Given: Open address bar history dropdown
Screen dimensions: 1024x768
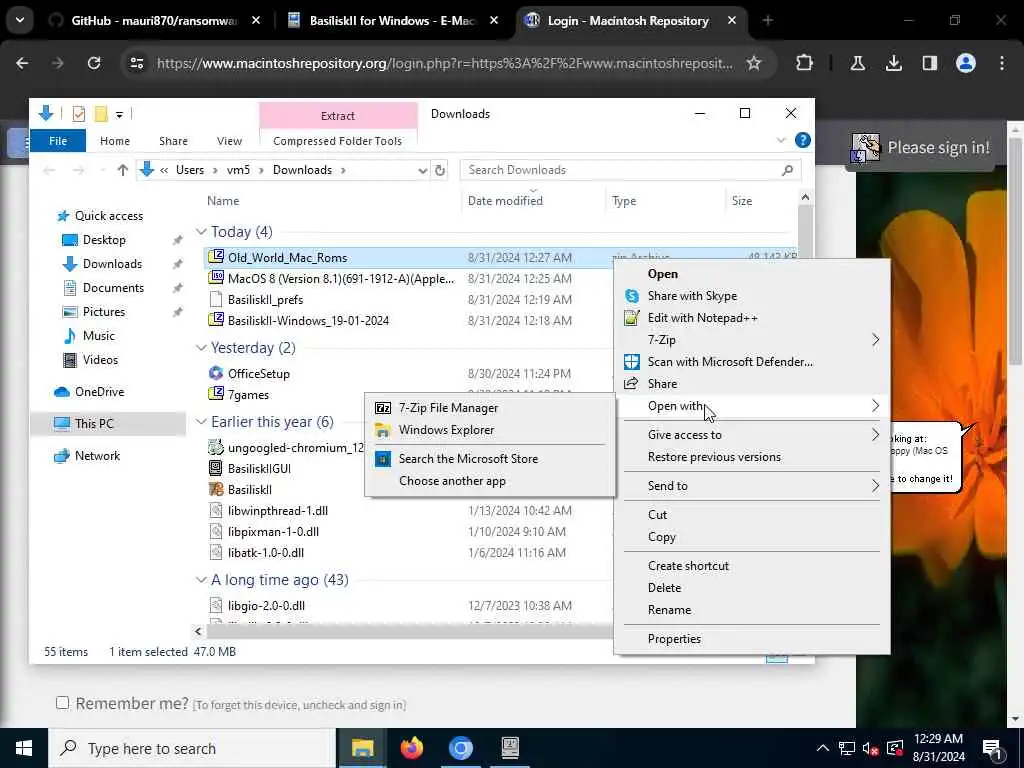Looking at the screenshot, I should pyautogui.click(x=423, y=170).
